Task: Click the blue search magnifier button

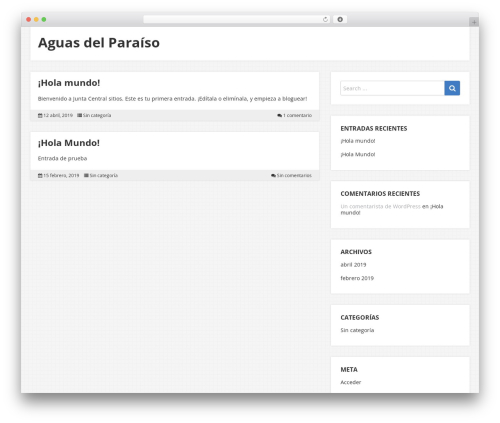Action: click(x=452, y=88)
